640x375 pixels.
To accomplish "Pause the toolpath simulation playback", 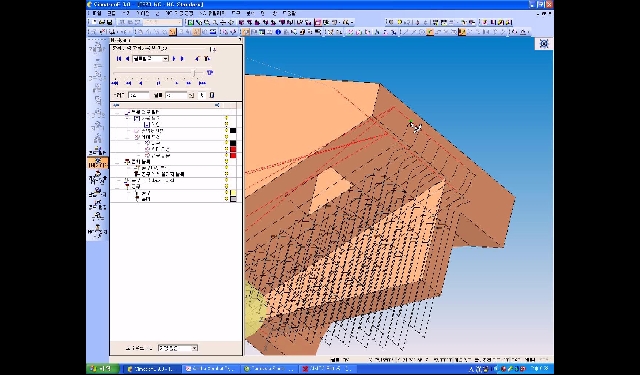I will tap(159, 83).
